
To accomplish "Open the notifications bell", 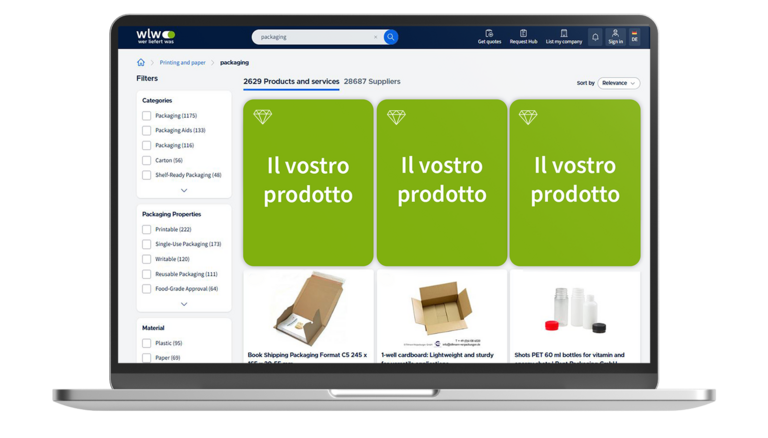I will click(x=595, y=37).
